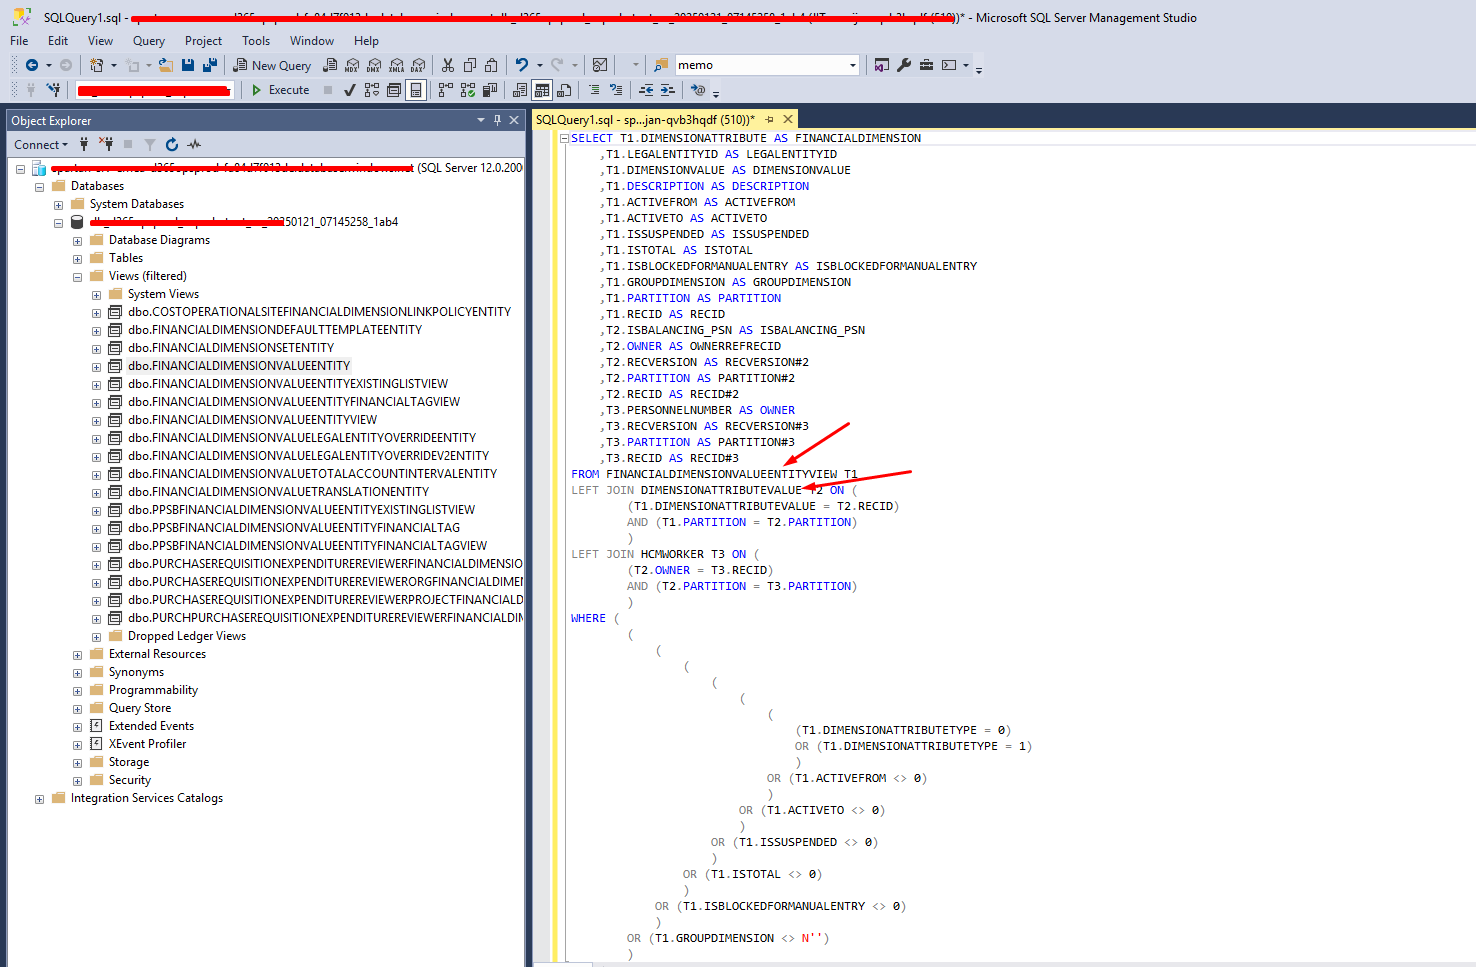Open Activity Monitor icon in Object Explorer
This screenshot has width=1476, height=967.
click(194, 144)
